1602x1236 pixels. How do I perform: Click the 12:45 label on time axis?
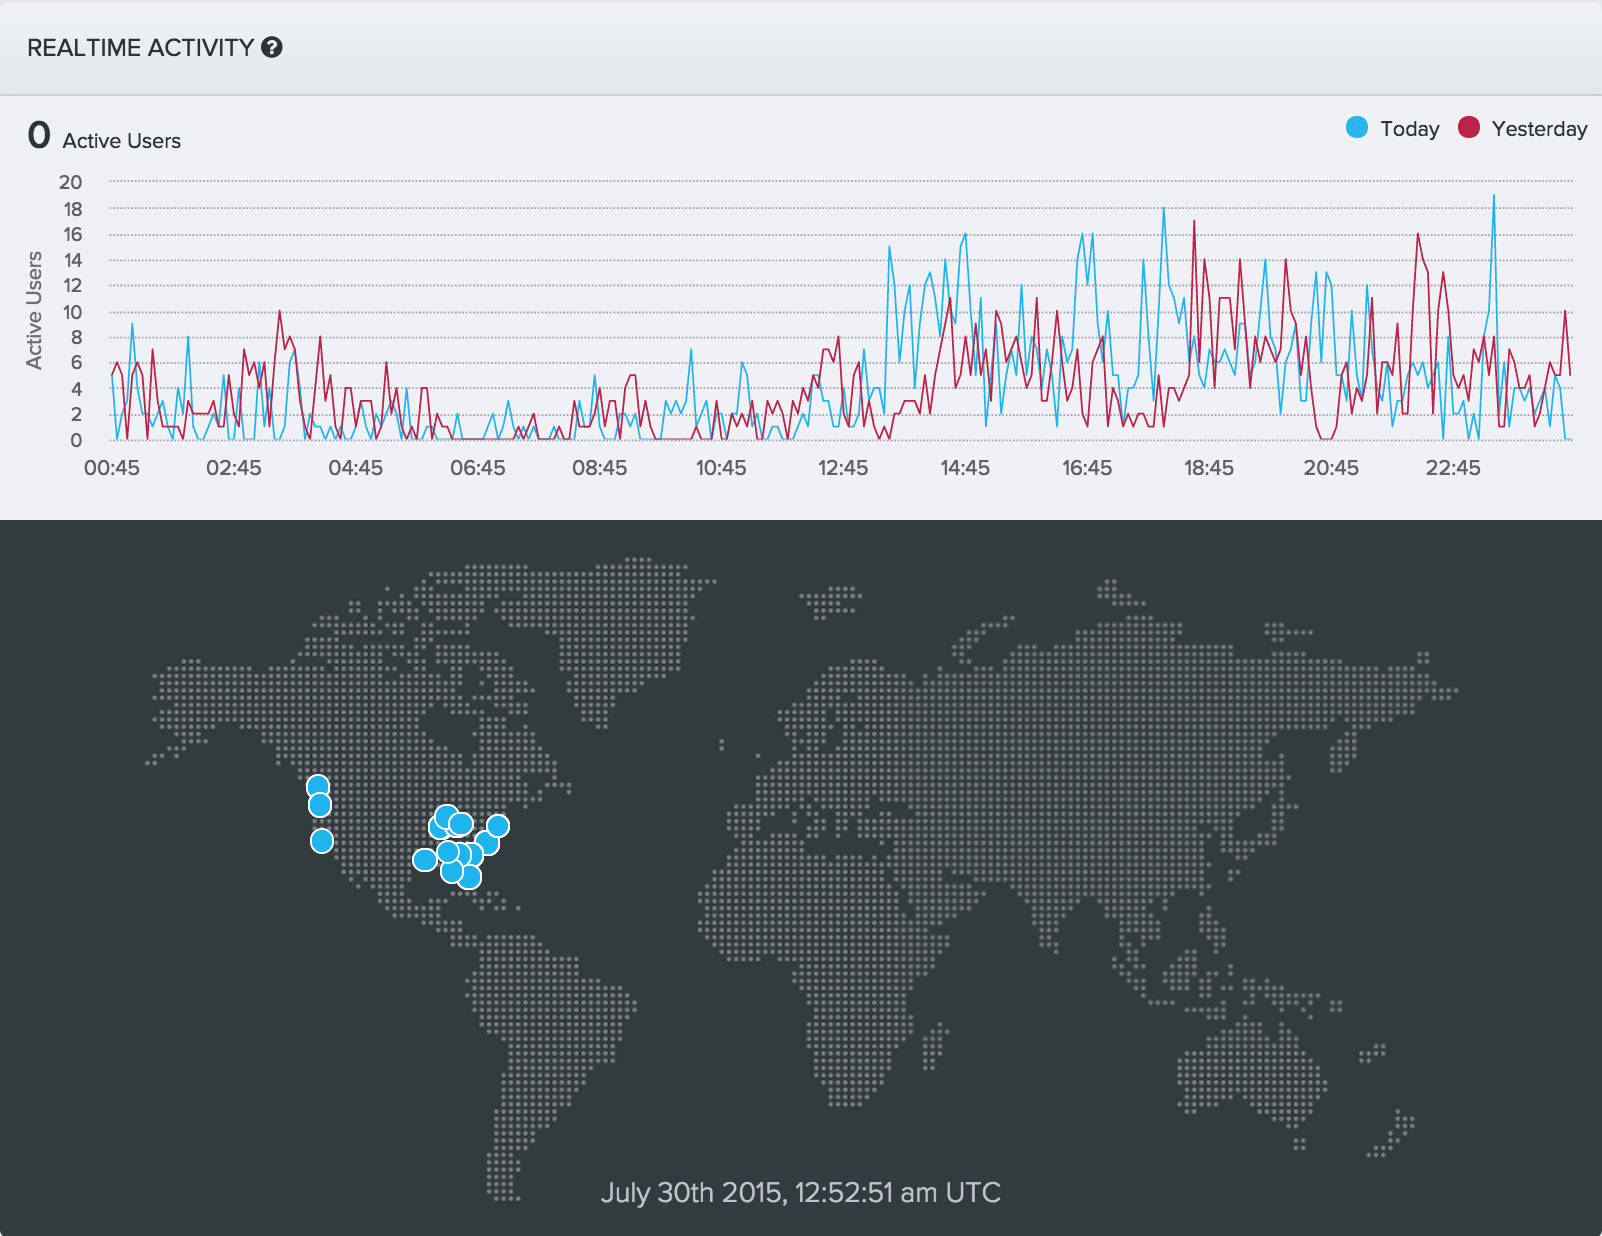coord(843,468)
